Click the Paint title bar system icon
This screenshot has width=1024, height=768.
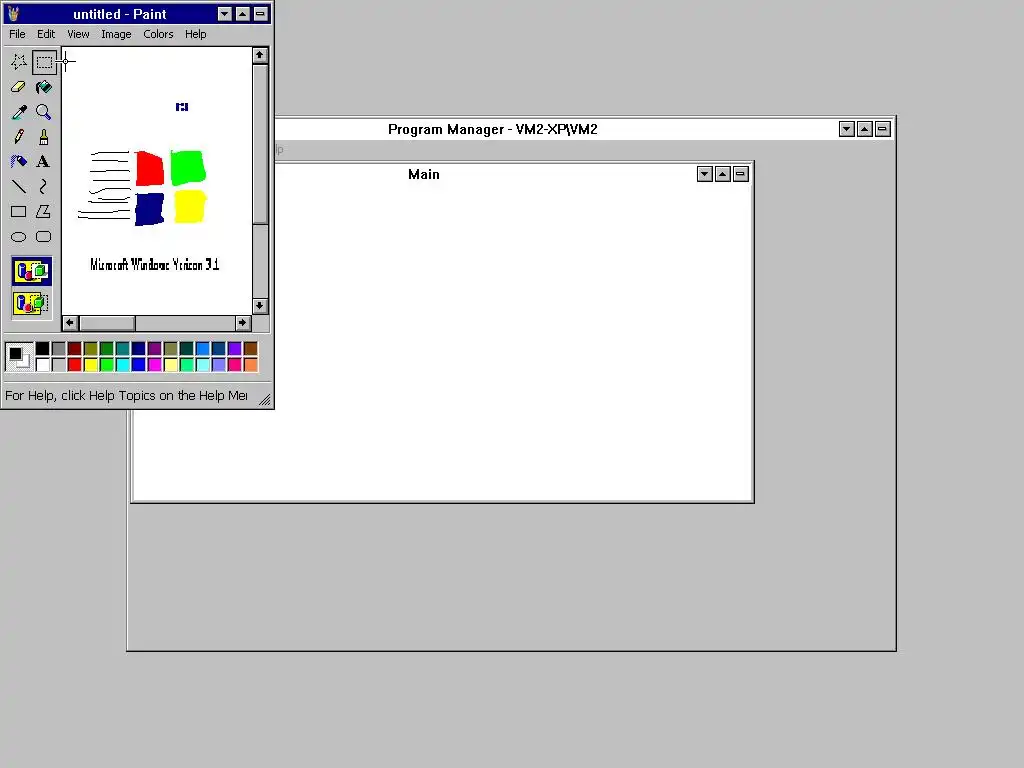[x=13, y=14]
